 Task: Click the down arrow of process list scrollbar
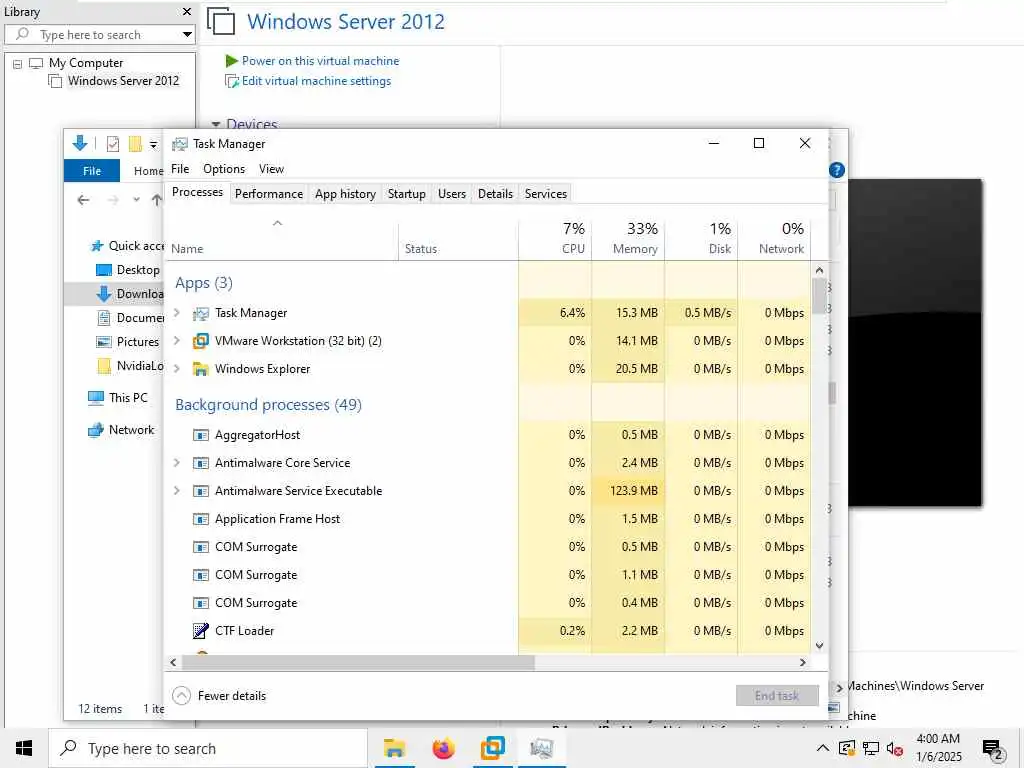(x=820, y=646)
